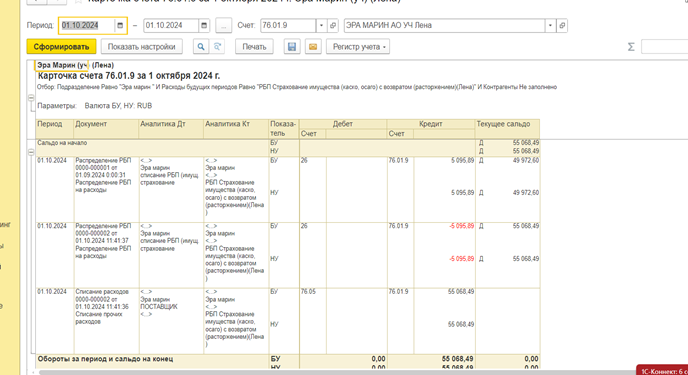Collapse the report header group

click(31, 98)
